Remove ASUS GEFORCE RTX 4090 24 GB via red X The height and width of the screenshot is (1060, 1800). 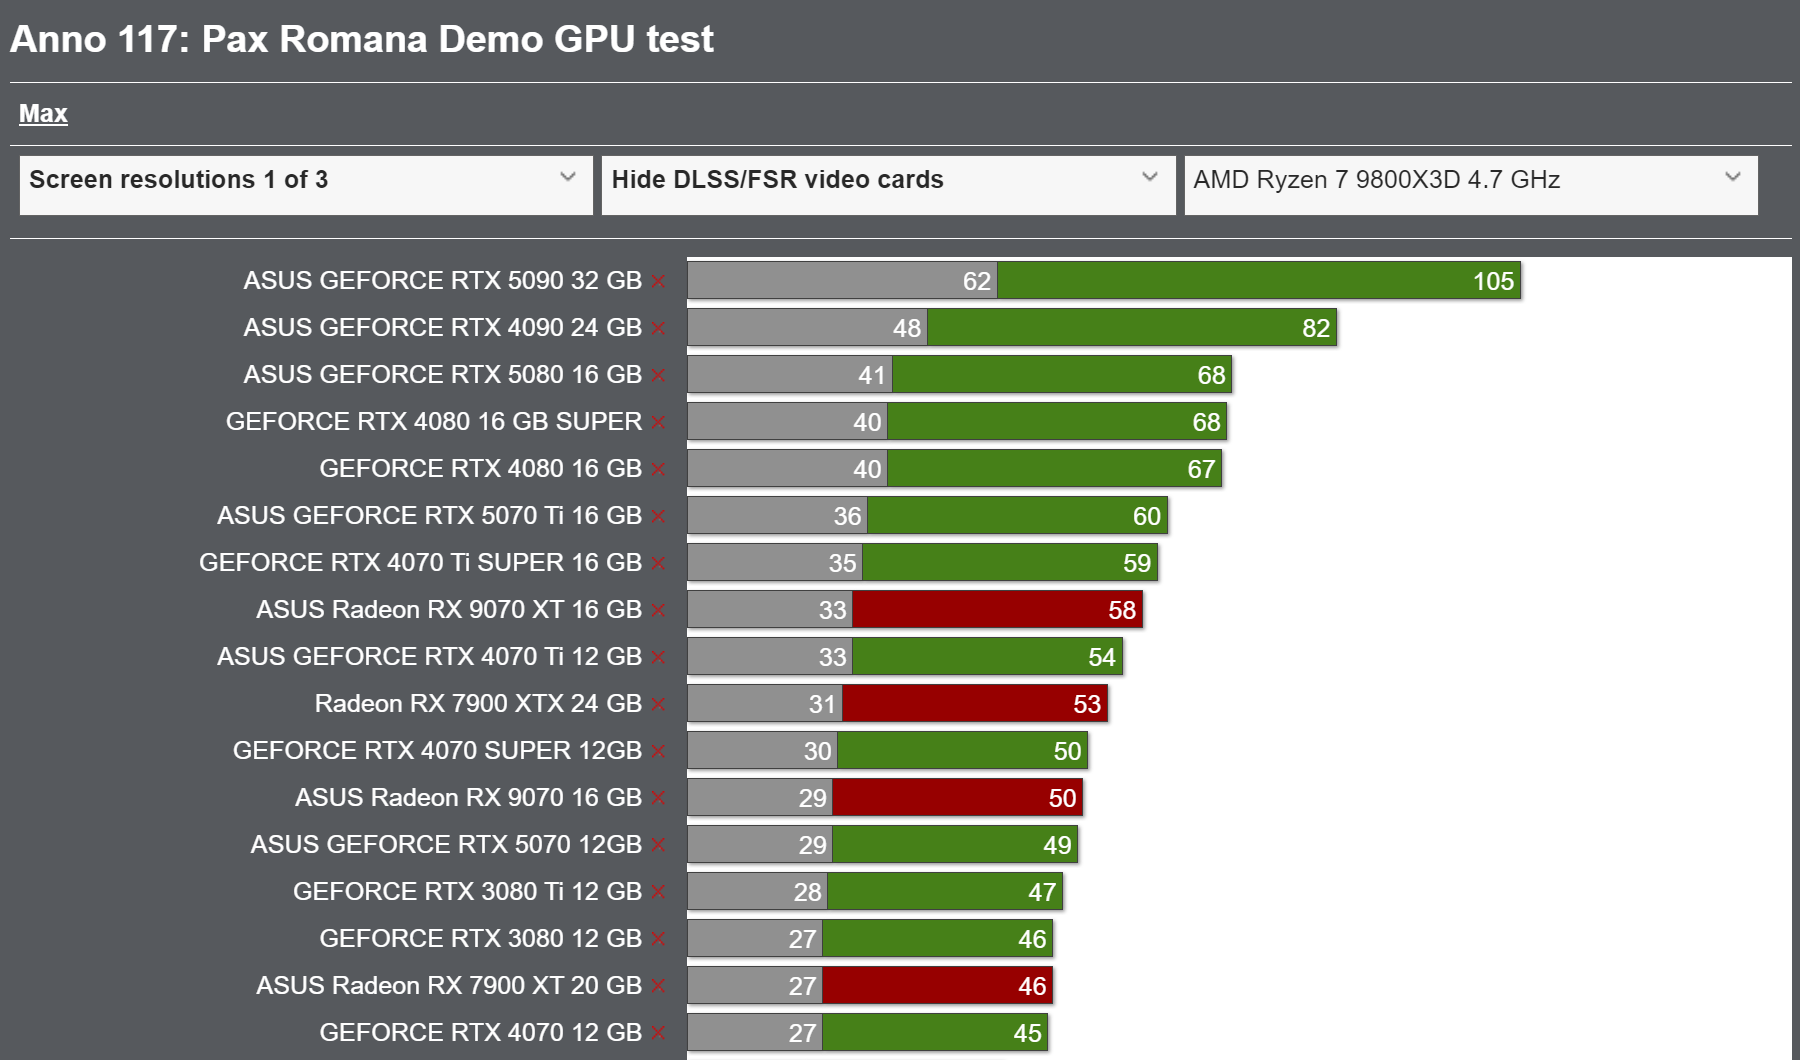pyautogui.click(x=658, y=329)
